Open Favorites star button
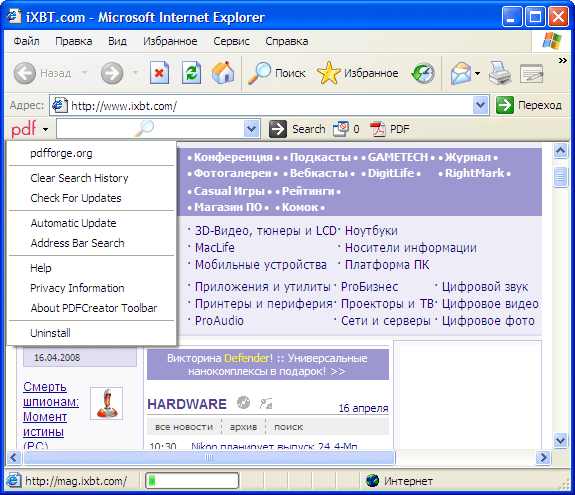Viewport: 575px width, 495px height. [x=328, y=73]
